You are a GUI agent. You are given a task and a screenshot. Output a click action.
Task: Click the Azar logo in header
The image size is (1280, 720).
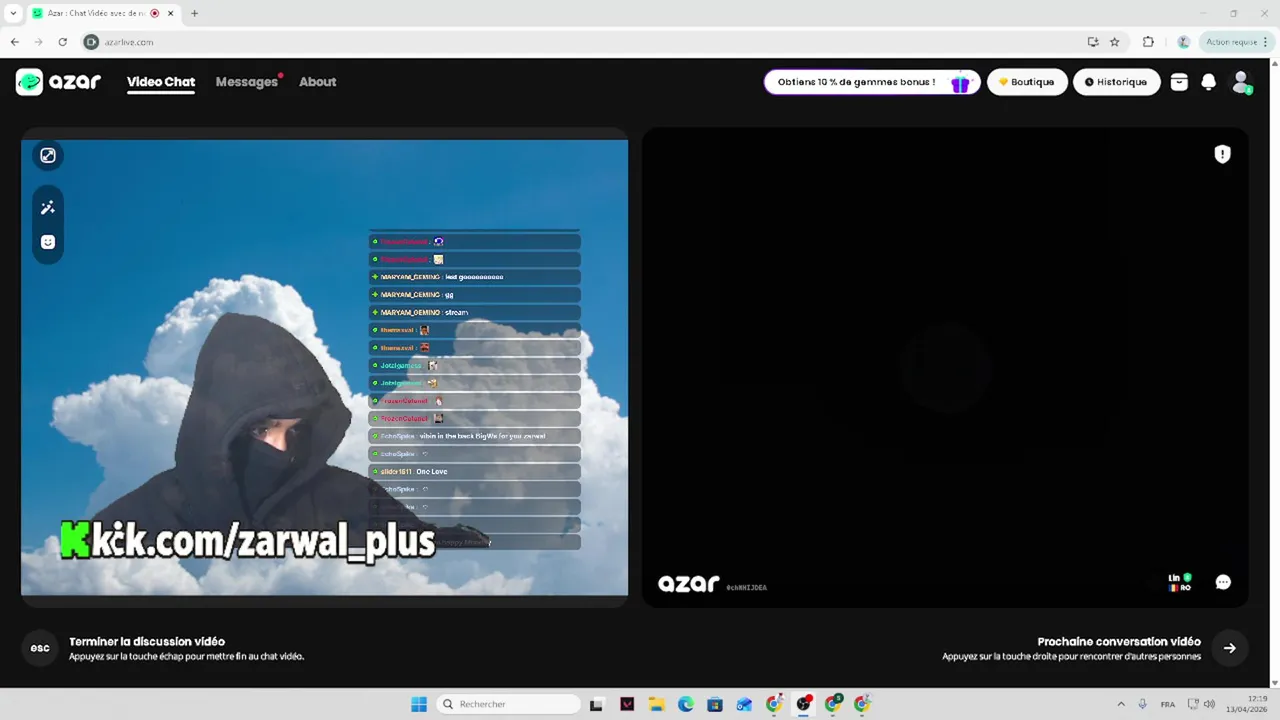point(58,82)
